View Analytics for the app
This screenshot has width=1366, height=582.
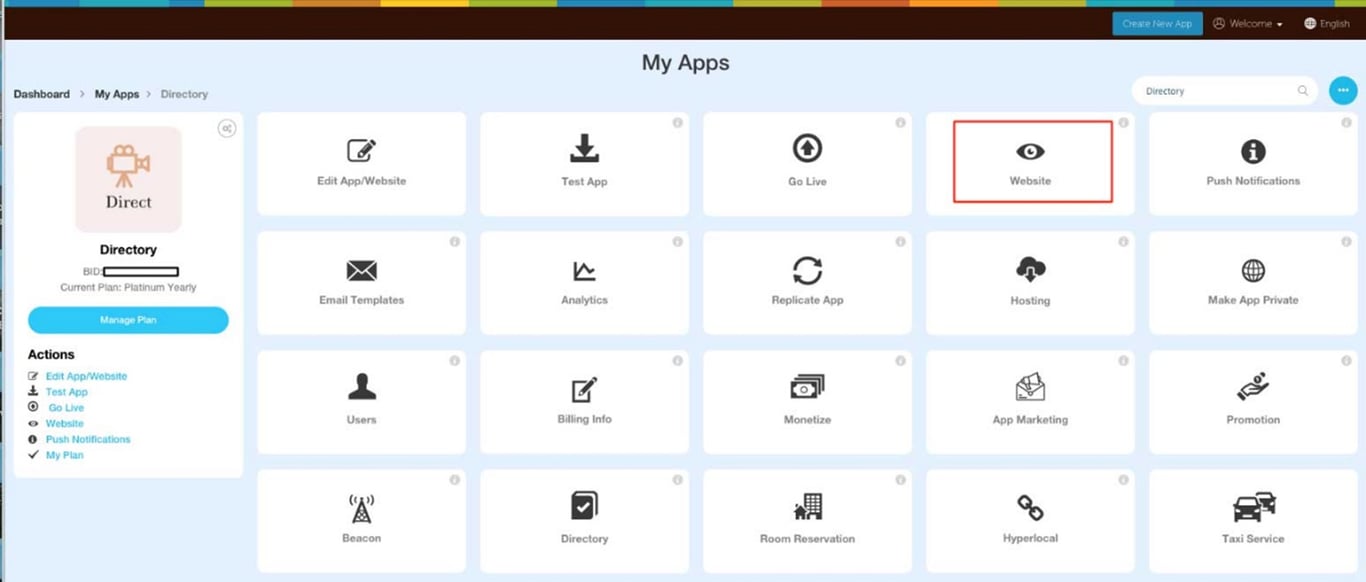(x=584, y=281)
